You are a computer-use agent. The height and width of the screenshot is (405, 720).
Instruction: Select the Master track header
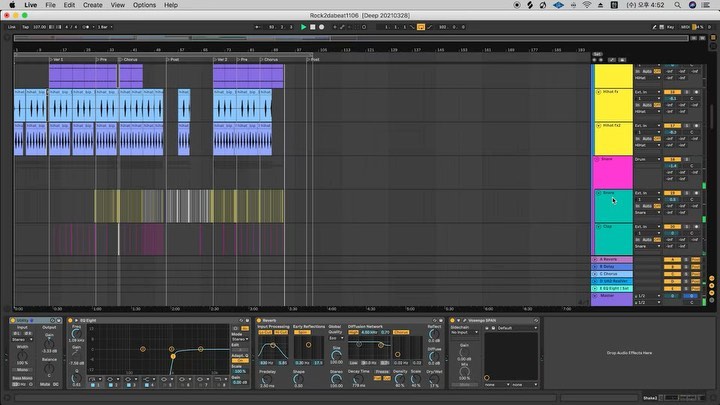(x=610, y=295)
